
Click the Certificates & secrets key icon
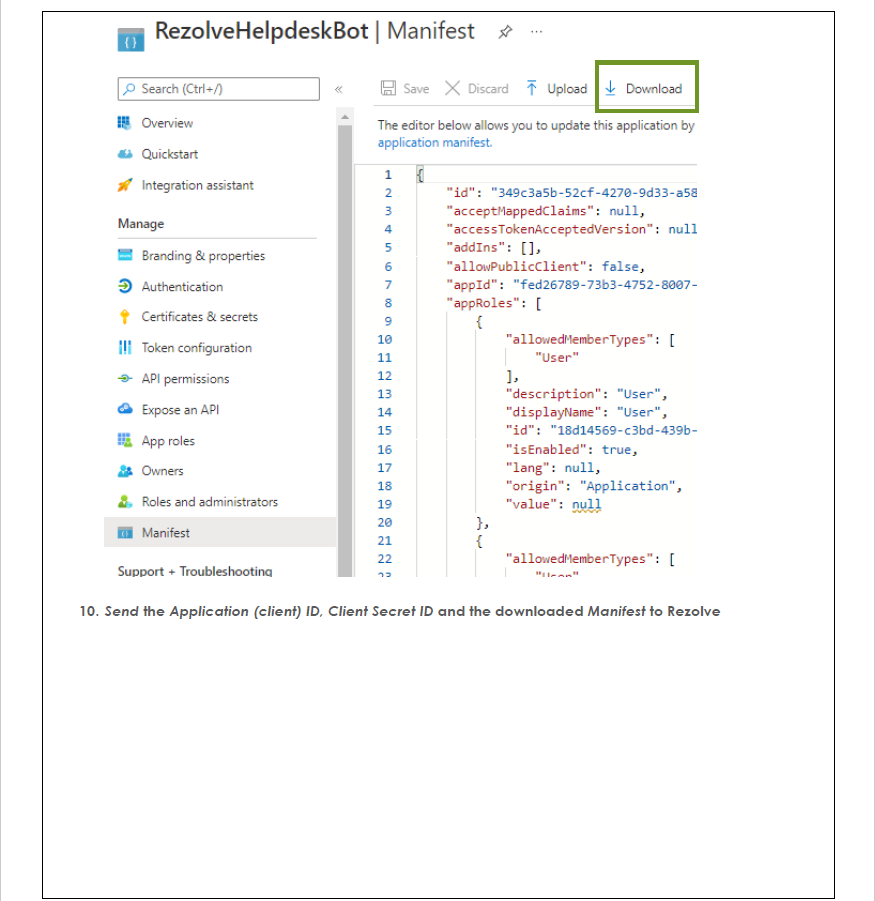click(x=125, y=317)
